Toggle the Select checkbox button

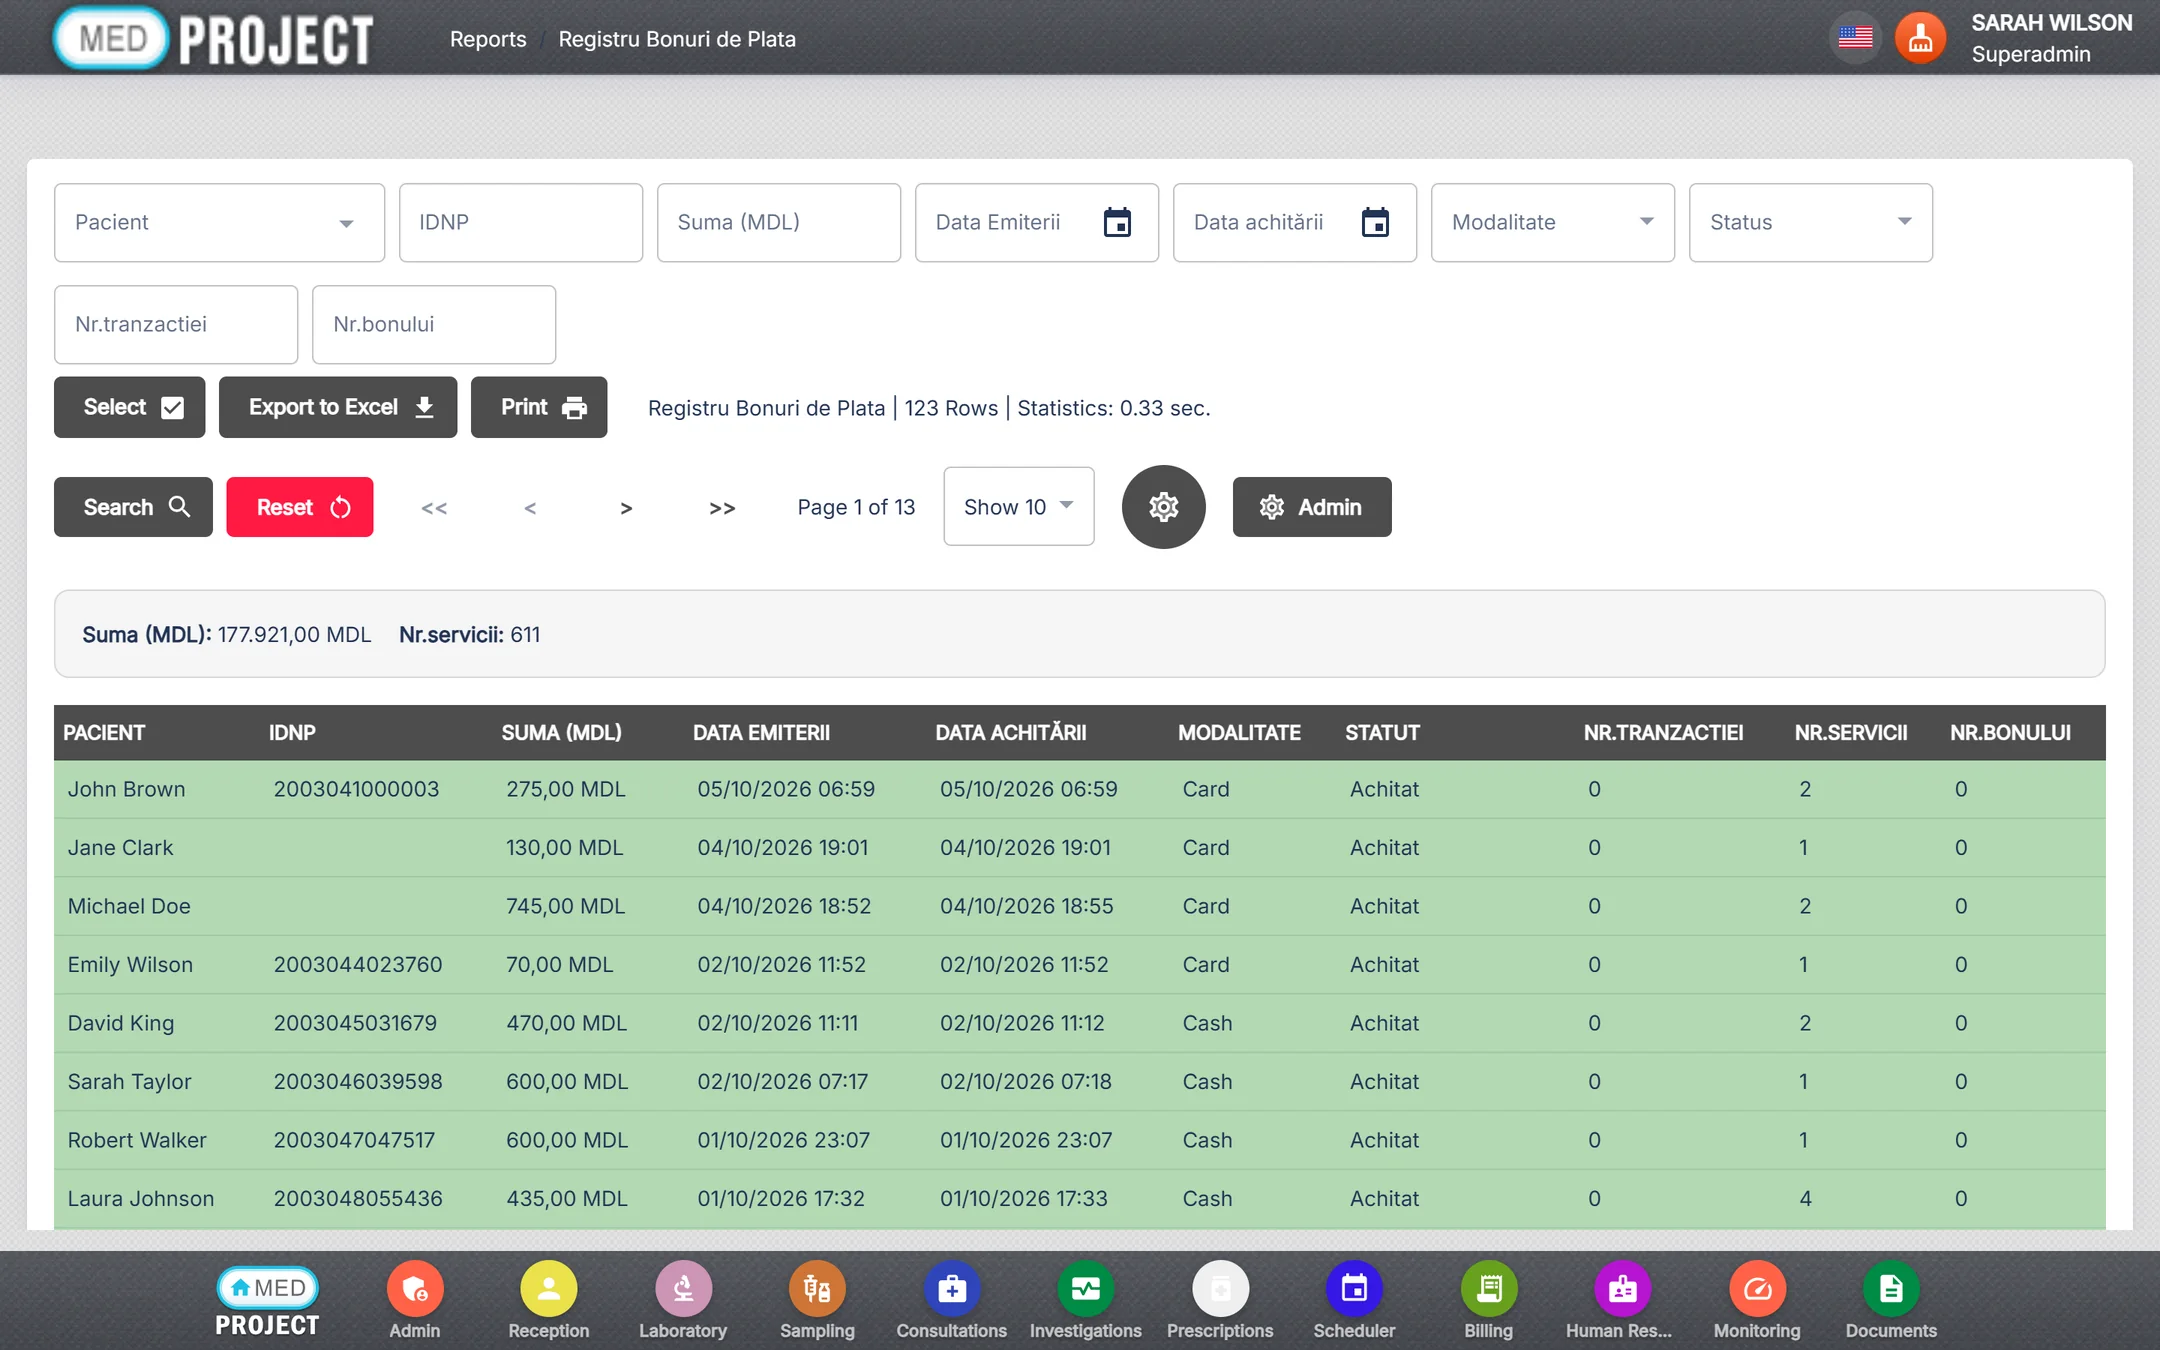[x=129, y=407]
